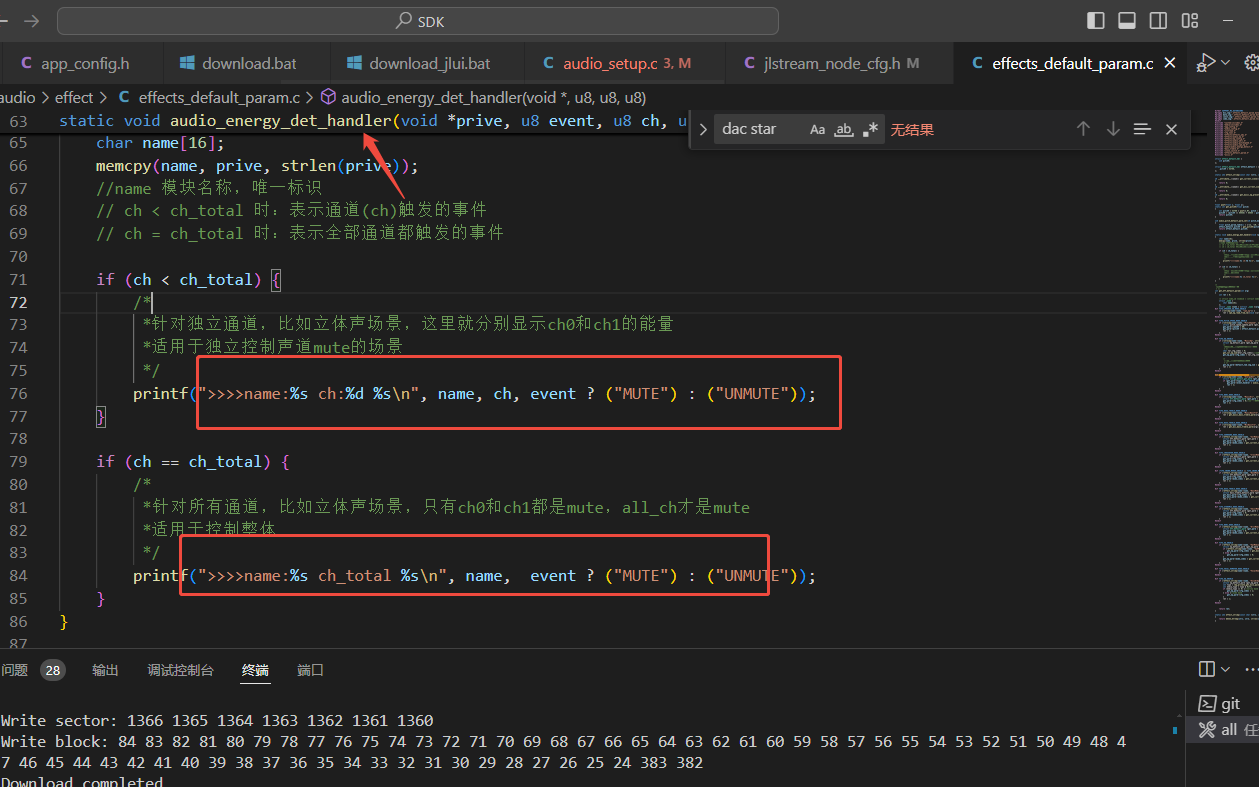Split the terminal panel
1259x787 pixels.
click(1207, 669)
